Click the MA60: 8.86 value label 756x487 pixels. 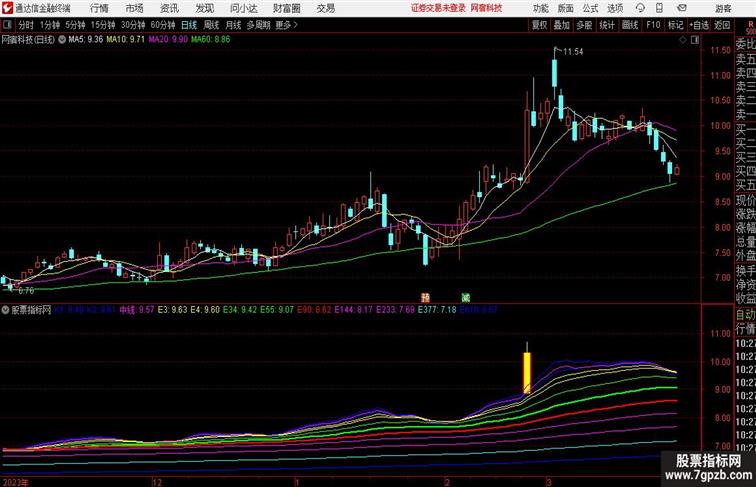(211, 40)
